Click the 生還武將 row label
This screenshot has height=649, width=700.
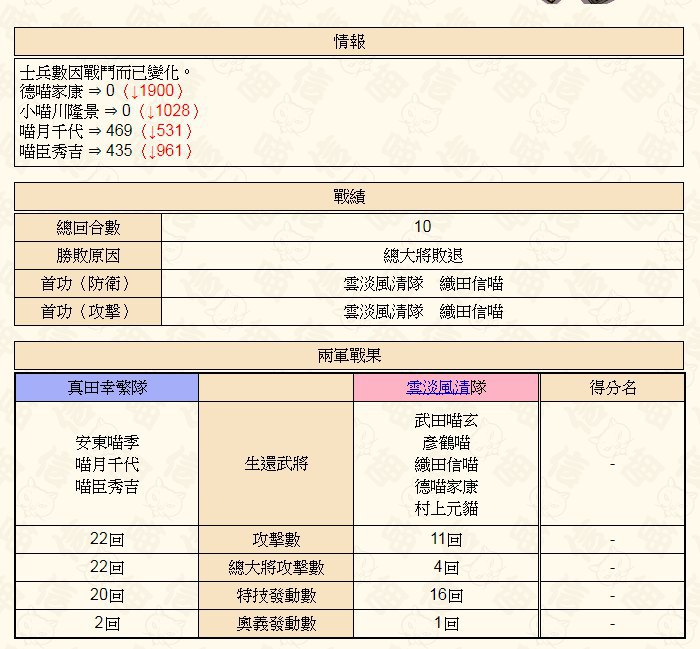(x=276, y=464)
